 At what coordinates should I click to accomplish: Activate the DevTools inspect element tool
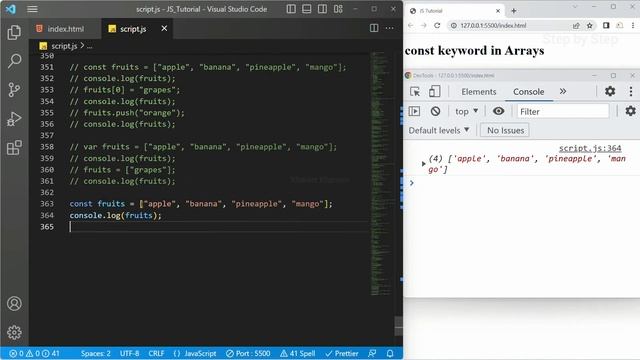[415, 91]
